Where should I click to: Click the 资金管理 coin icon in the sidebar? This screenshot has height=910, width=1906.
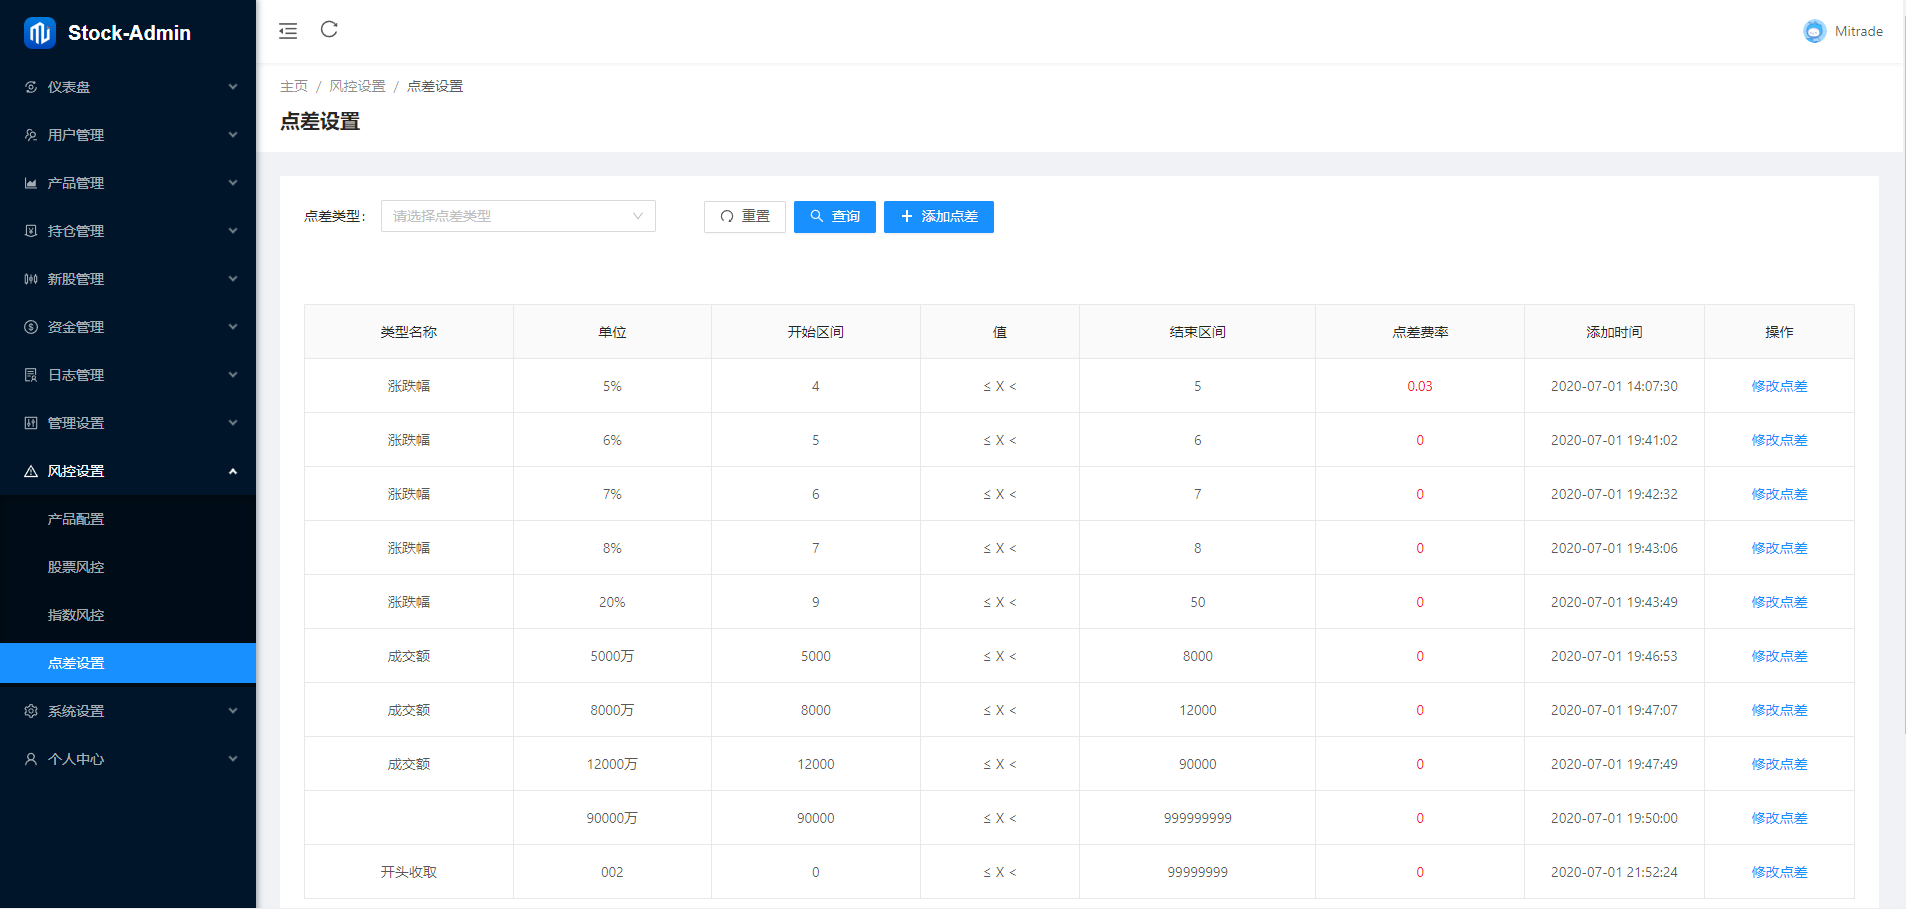(31, 327)
